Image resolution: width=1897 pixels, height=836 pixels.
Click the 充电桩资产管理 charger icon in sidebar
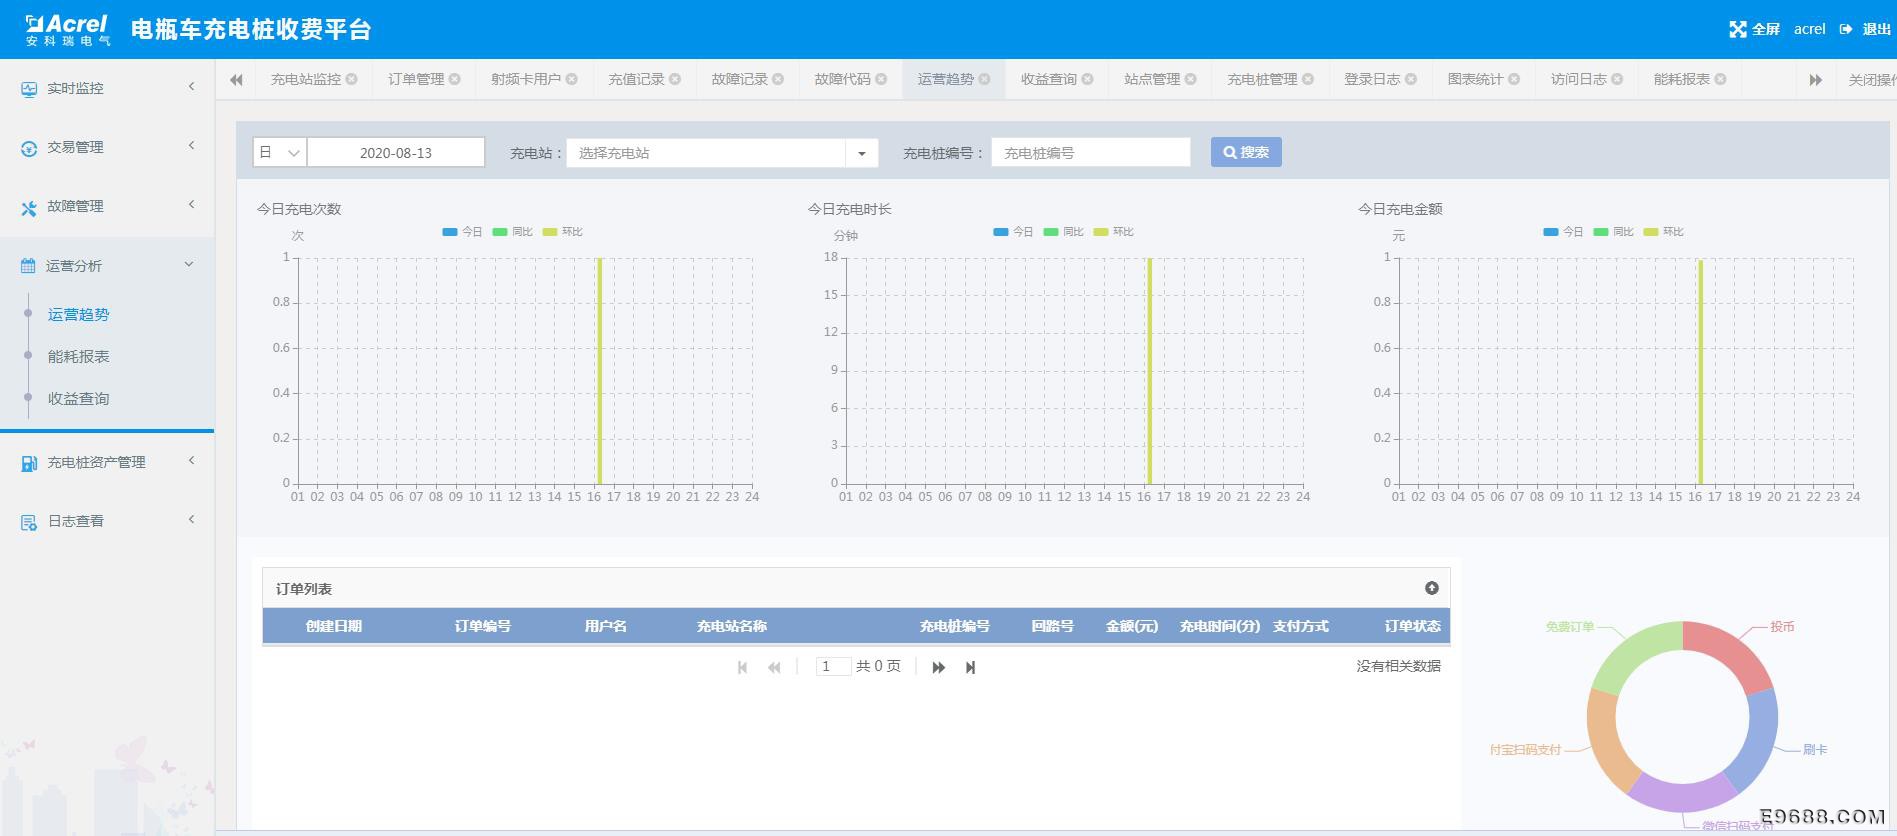[29, 463]
